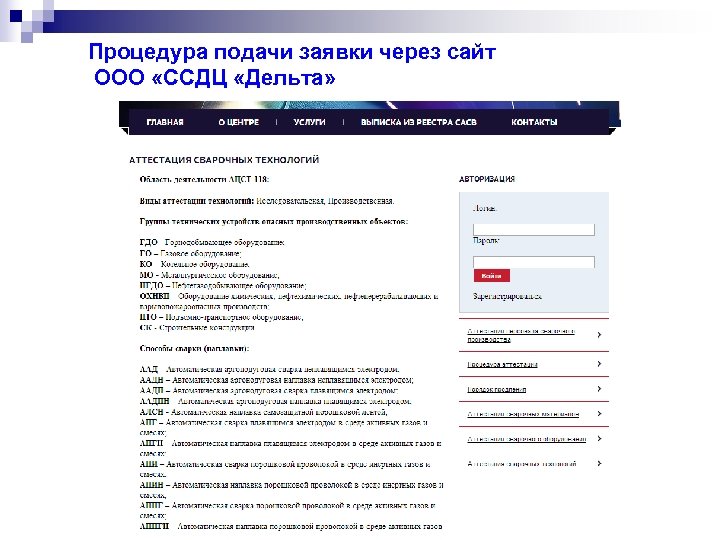Click the ПТО Подъемно-транспортное оборудование row
Viewport: 720px width, 540px height.
[221, 317]
